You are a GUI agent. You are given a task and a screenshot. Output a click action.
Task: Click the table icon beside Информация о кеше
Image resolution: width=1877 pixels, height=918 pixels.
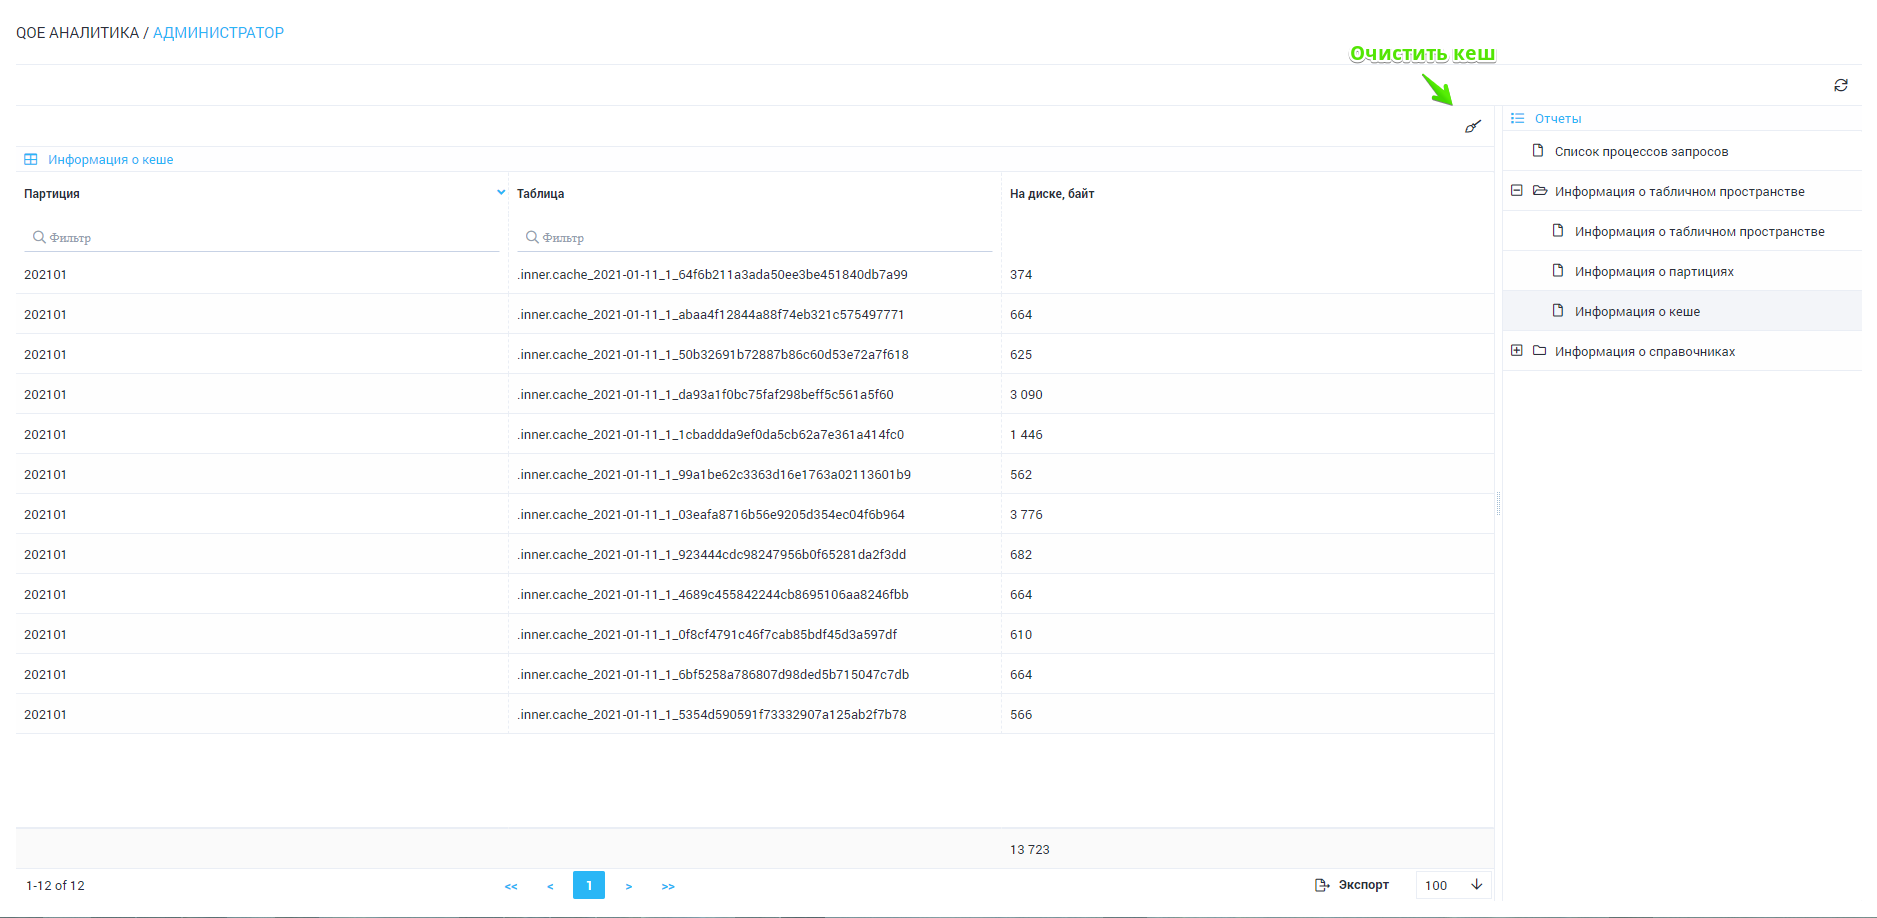click(31, 160)
